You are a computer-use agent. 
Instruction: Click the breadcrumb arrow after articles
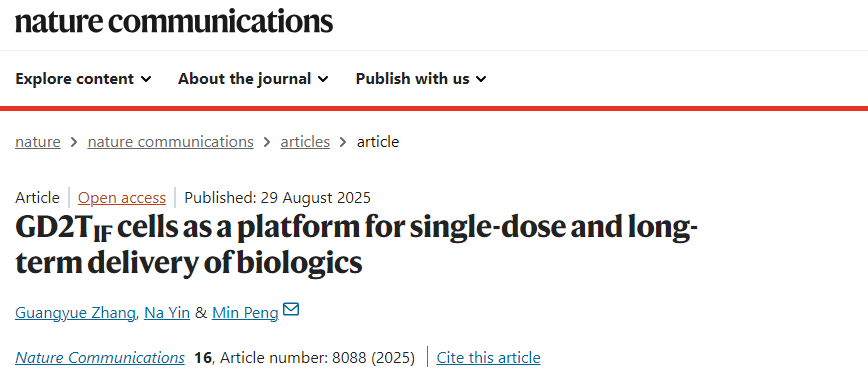[343, 142]
